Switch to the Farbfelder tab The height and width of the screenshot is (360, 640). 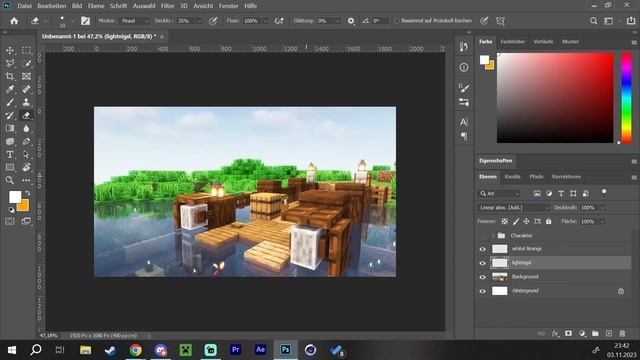(x=513, y=42)
